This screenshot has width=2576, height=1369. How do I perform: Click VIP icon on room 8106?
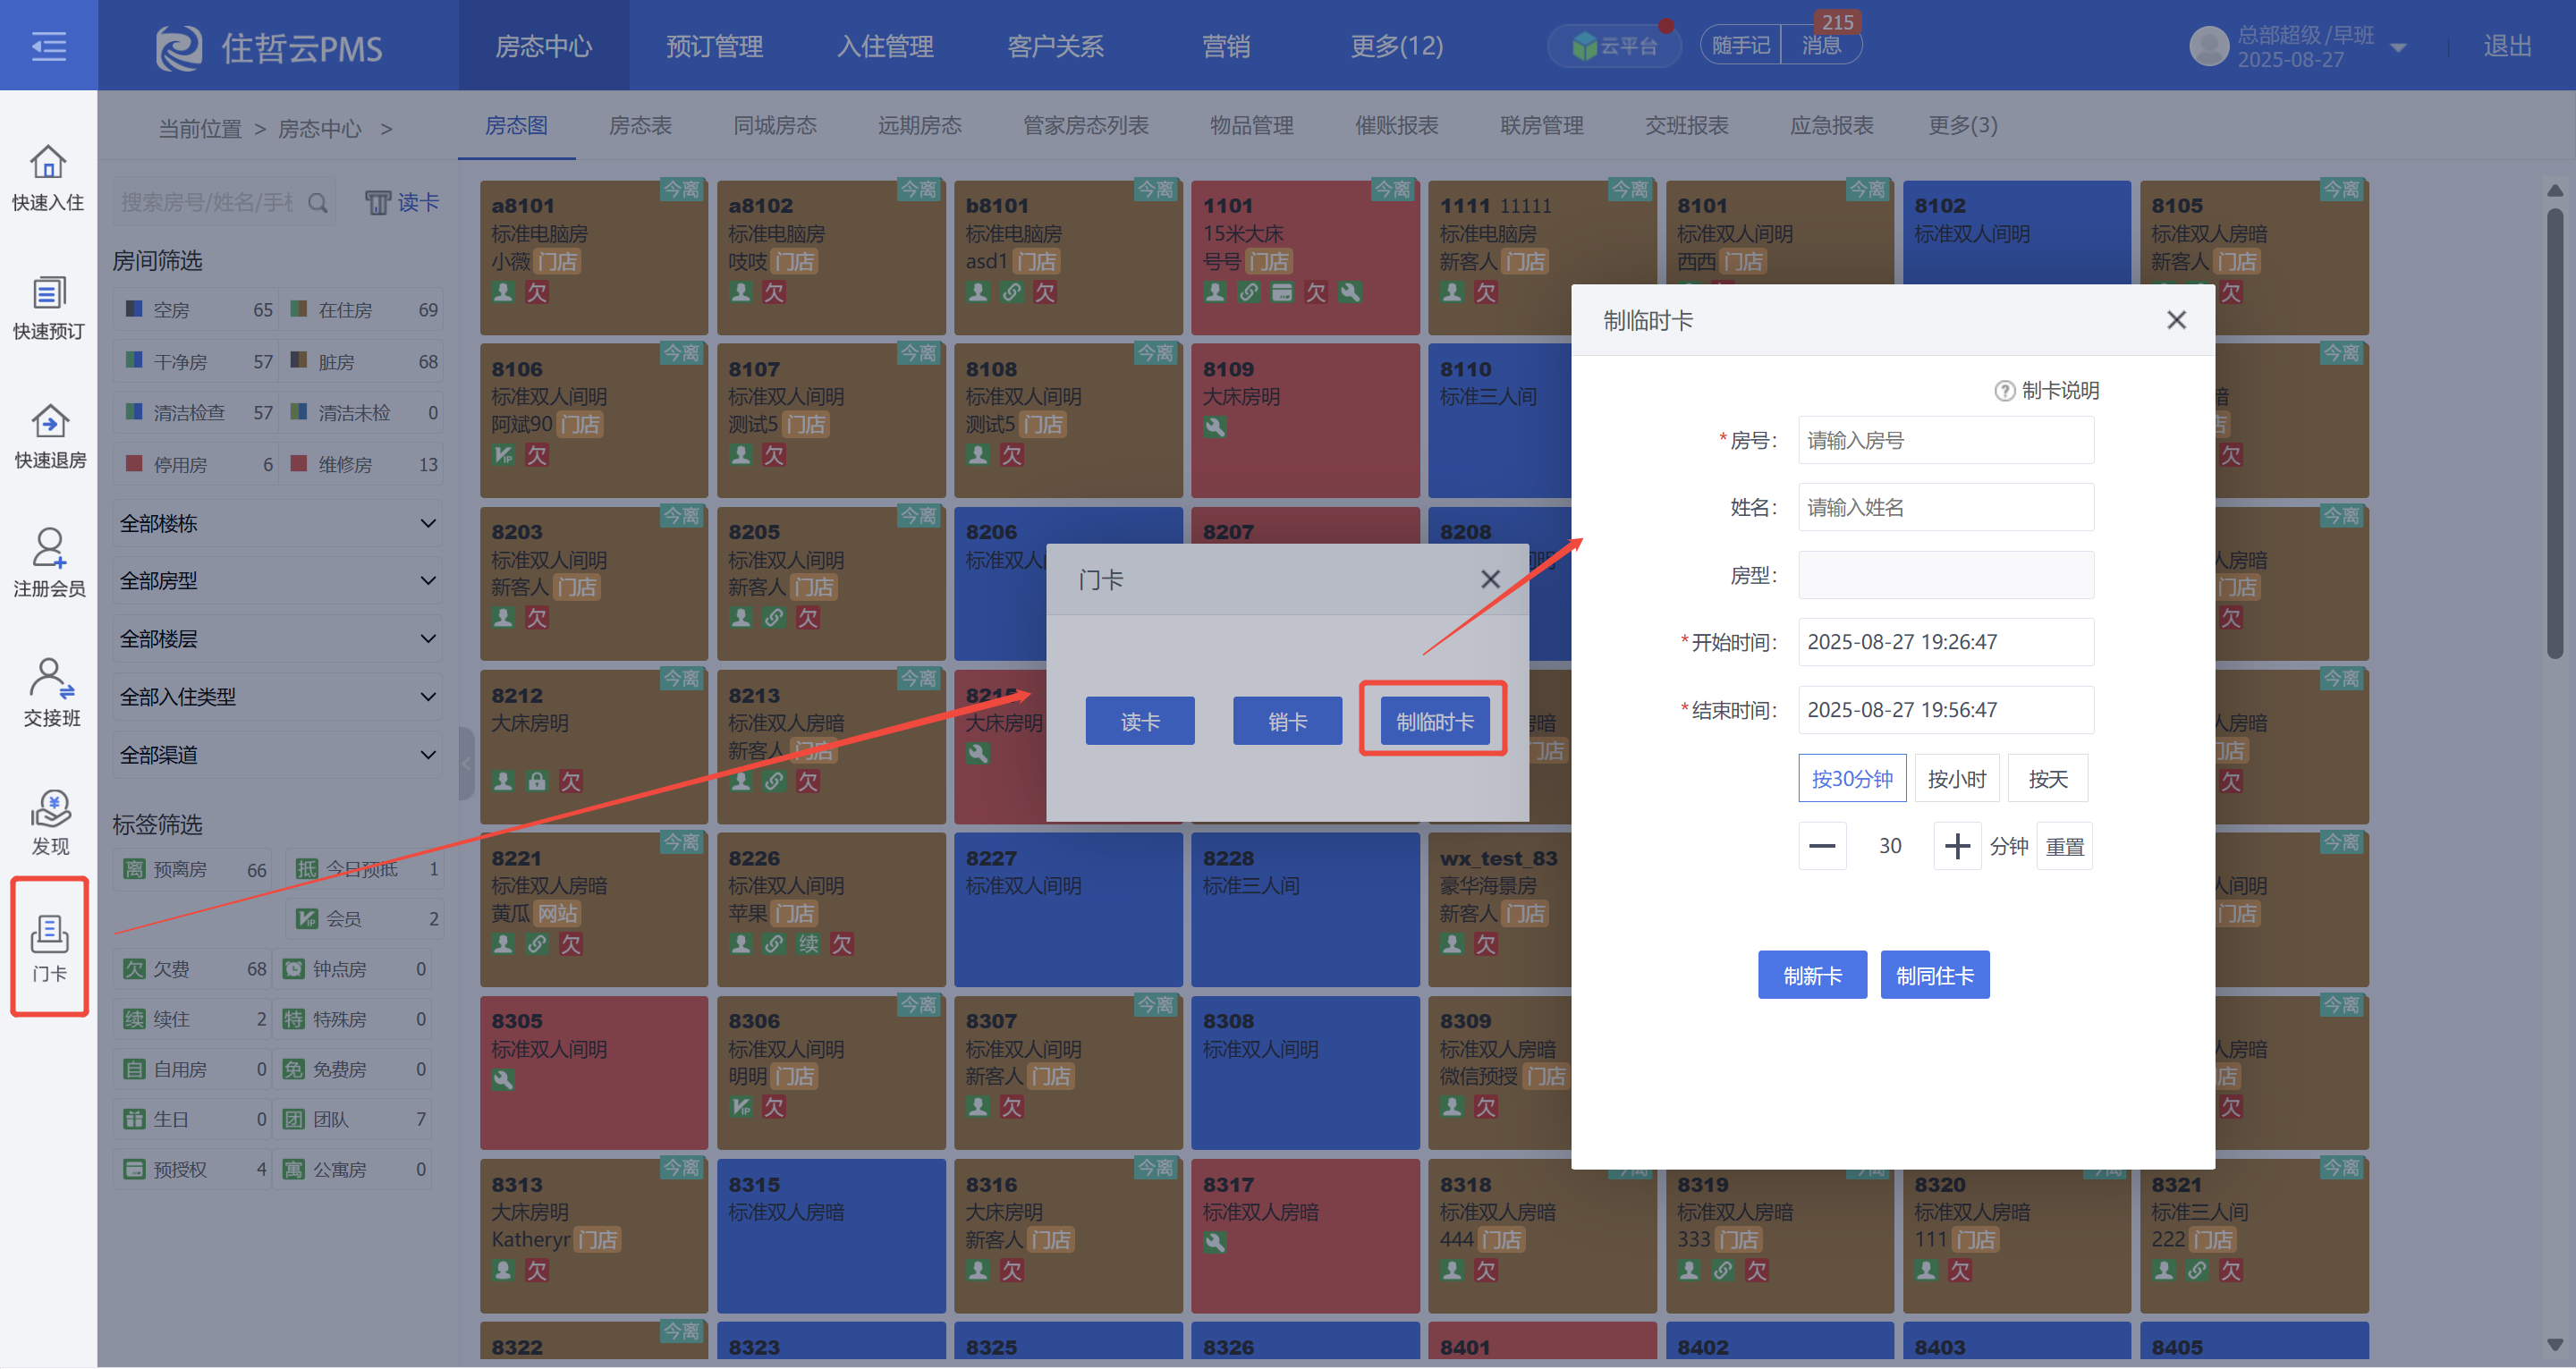(x=502, y=455)
